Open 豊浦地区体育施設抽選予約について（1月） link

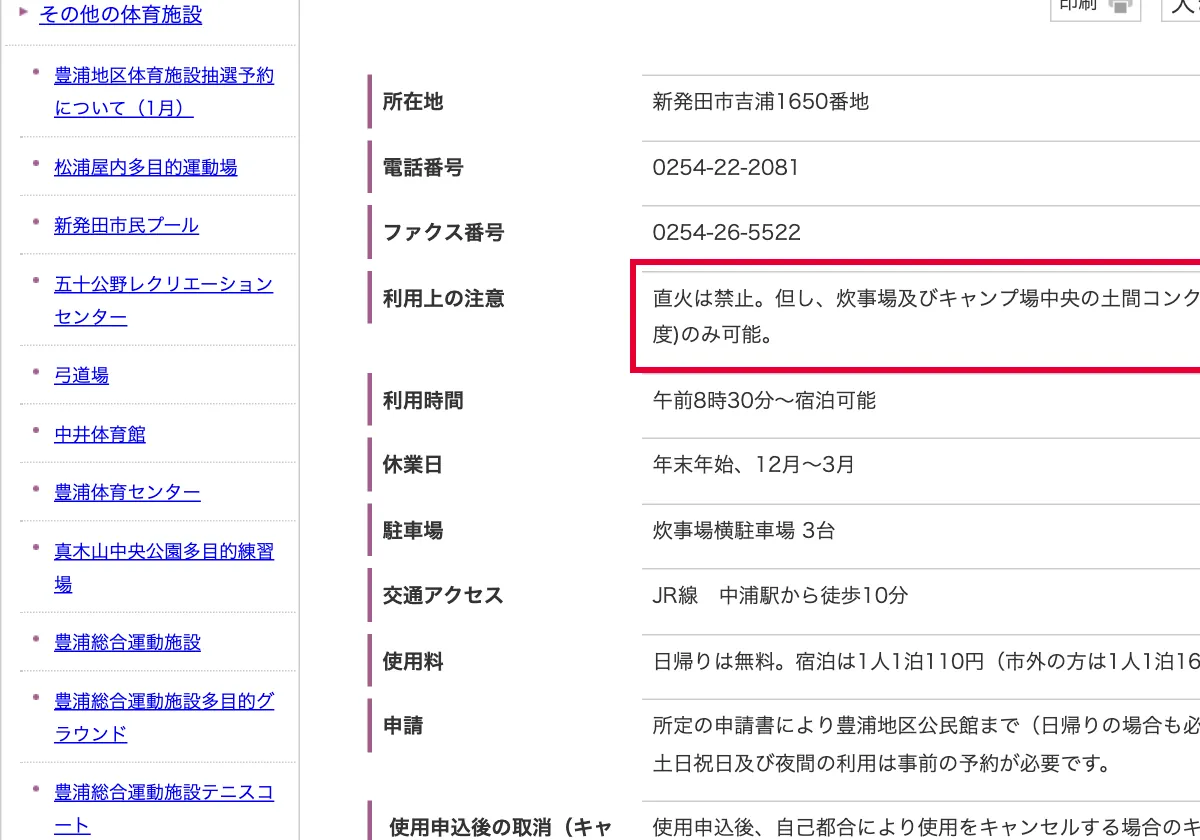[x=164, y=91]
